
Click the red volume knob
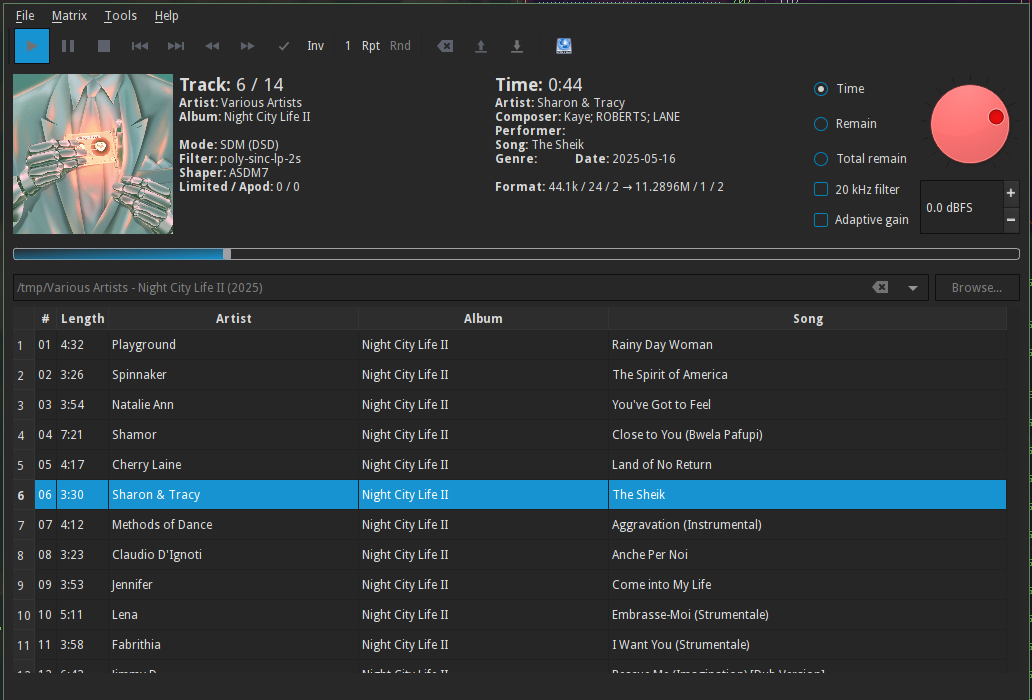[x=969, y=124]
